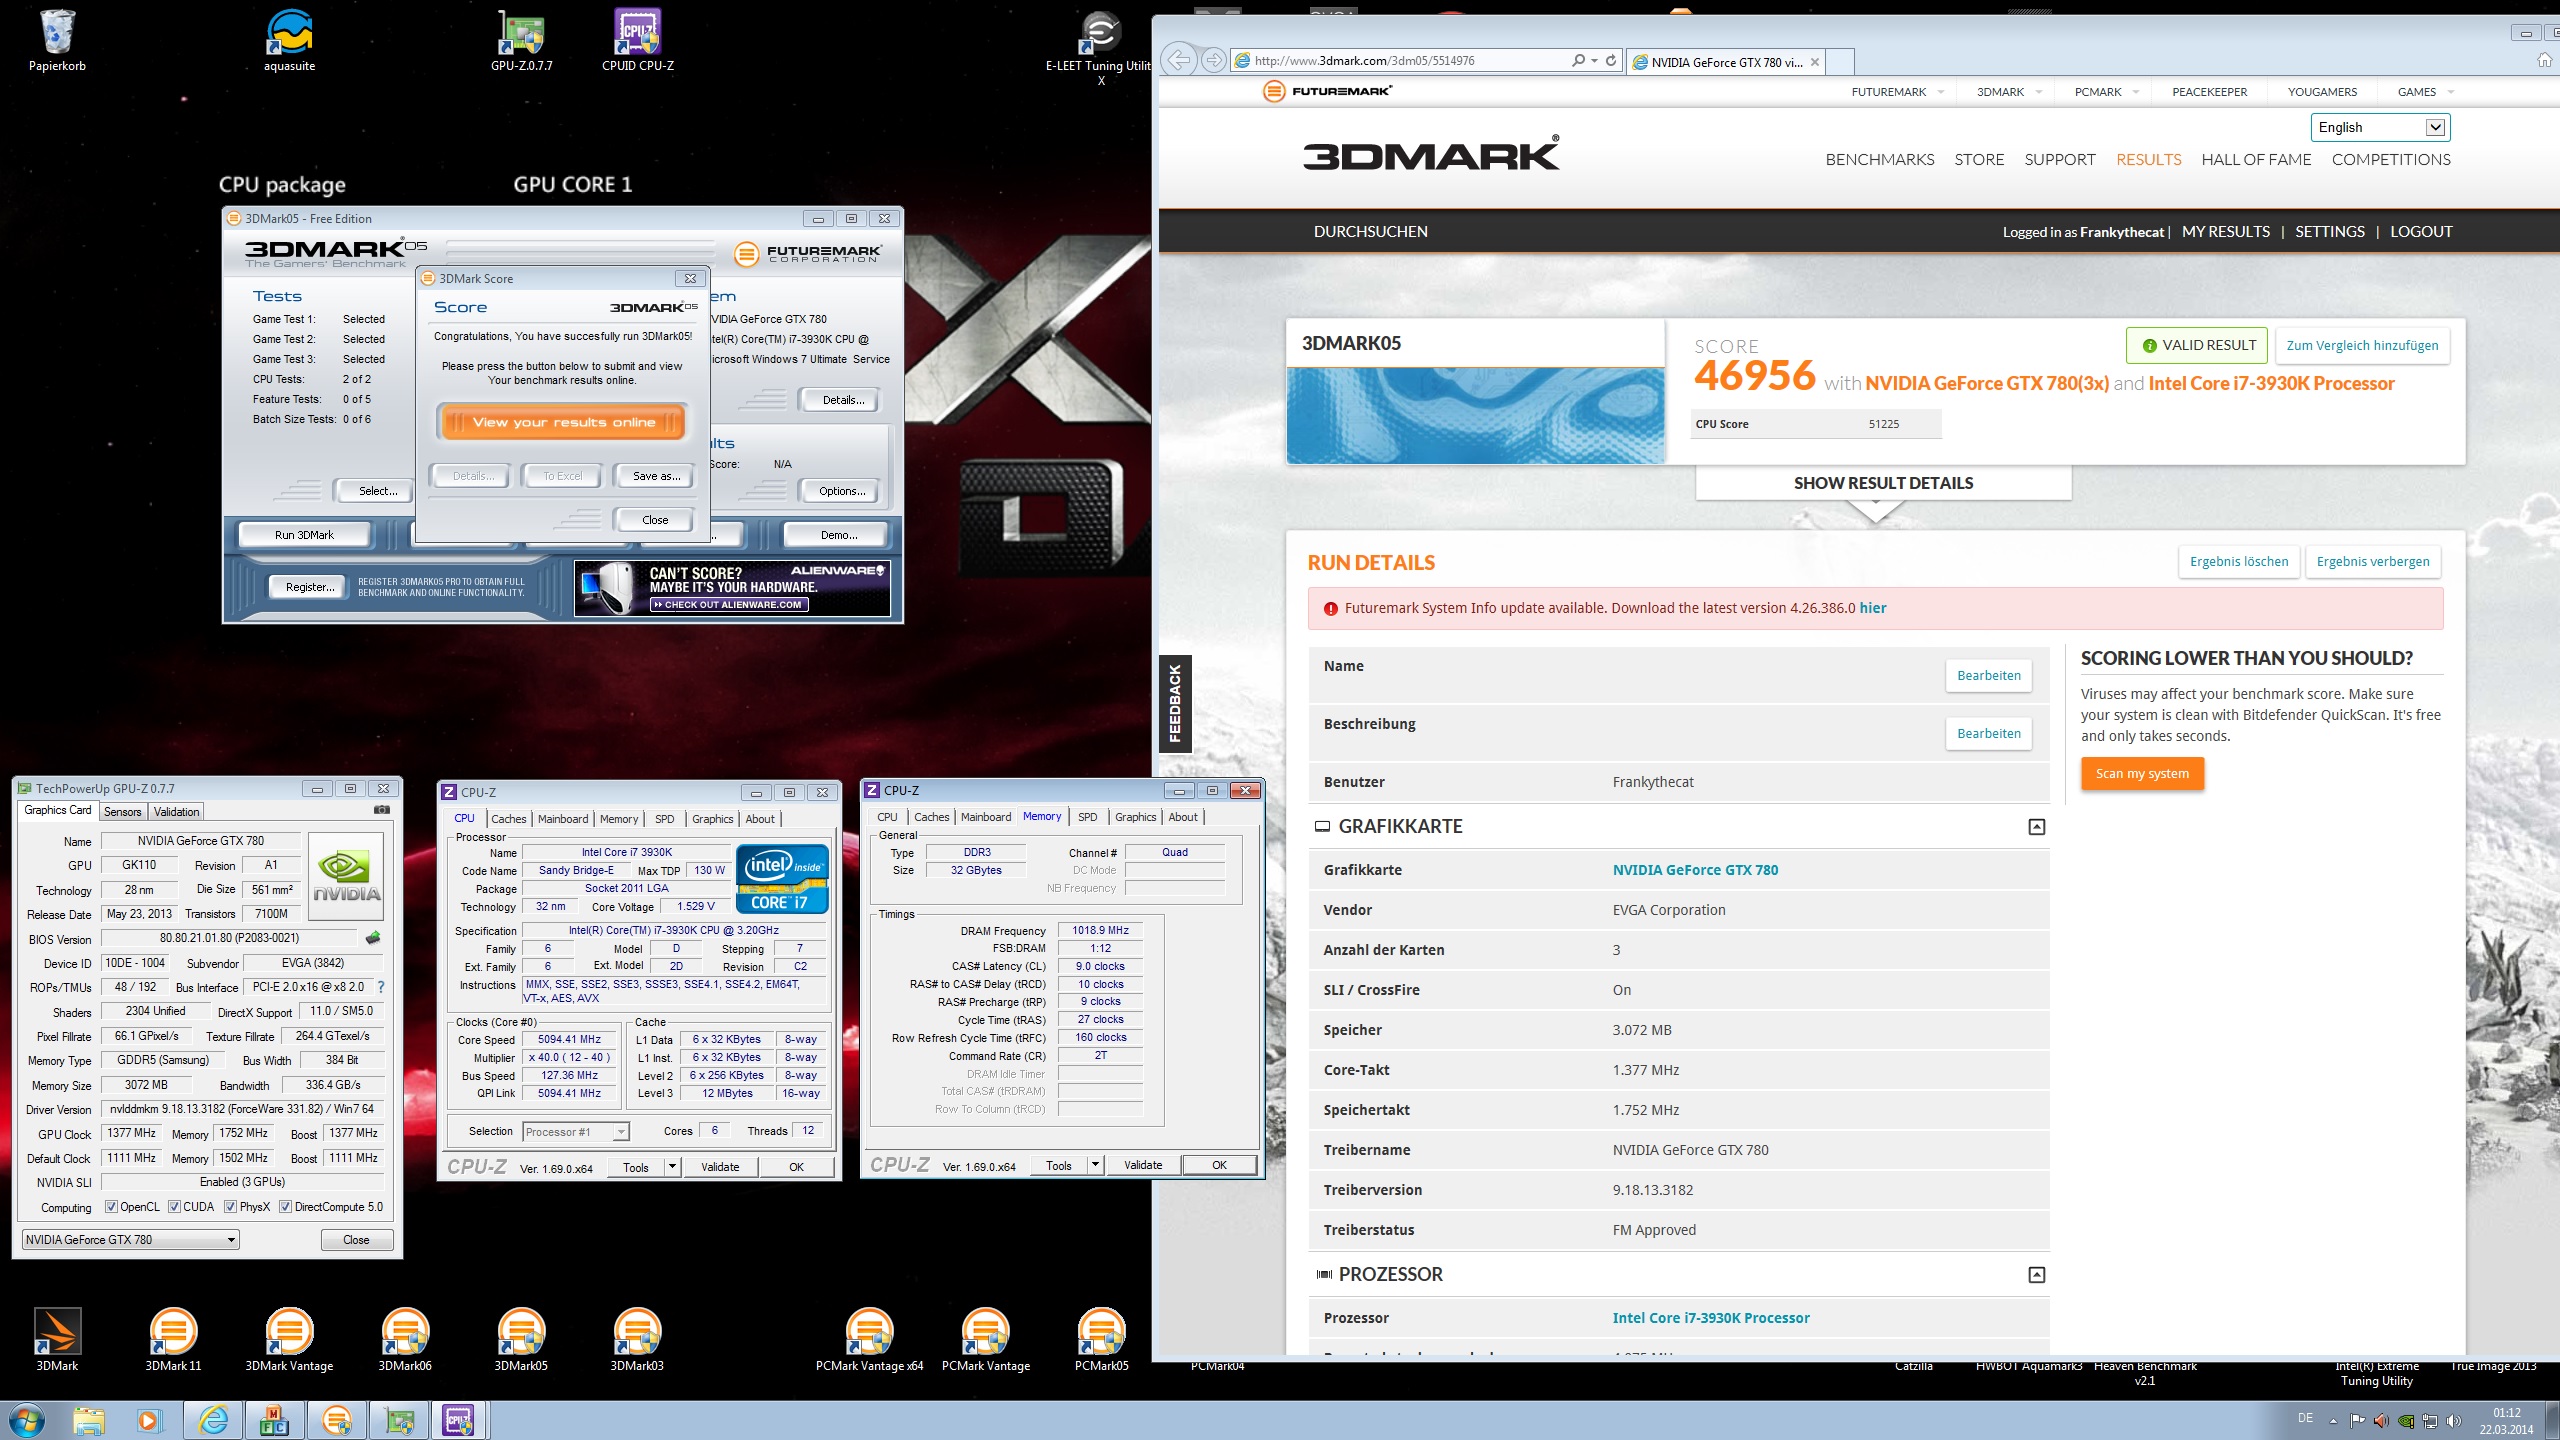
Task: Click the Futuremark logo in site header
Action: point(1327,91)
